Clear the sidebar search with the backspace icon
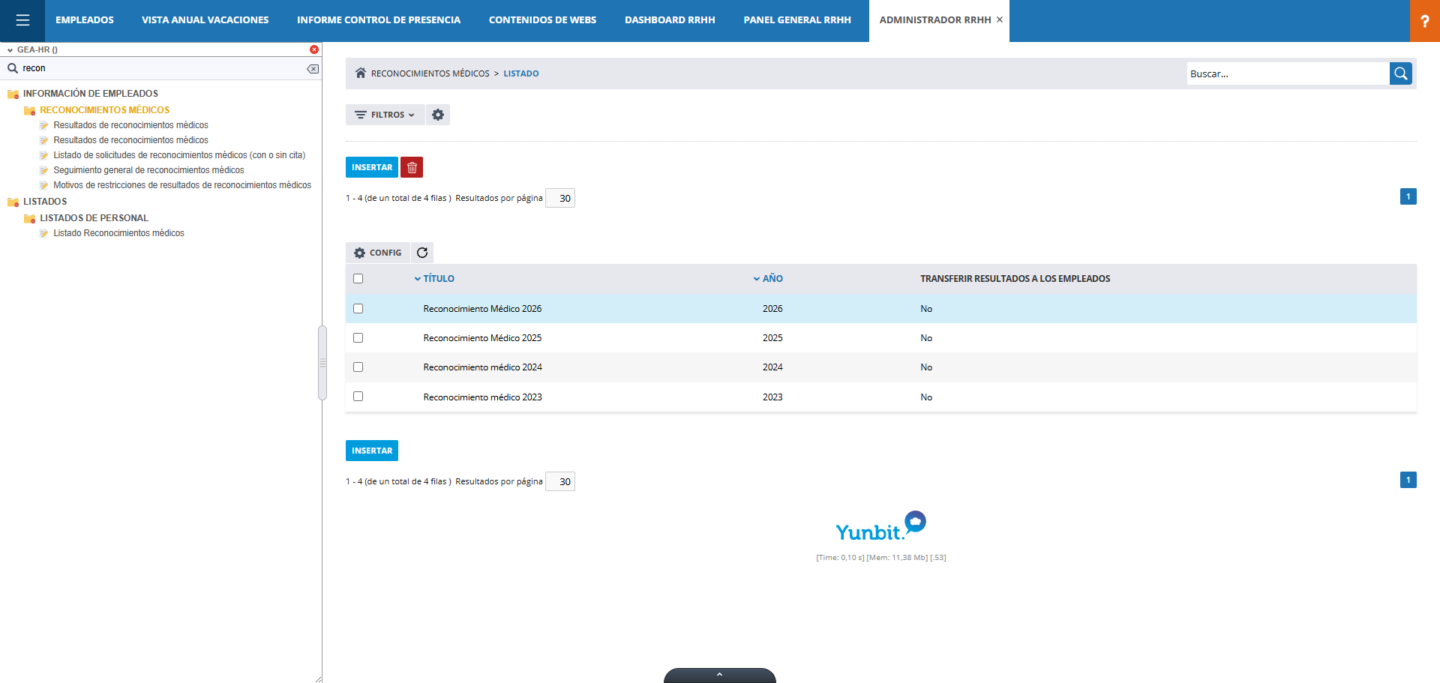Screen dimensions: 1440x683 pyautogui.click(x=313, y=68)
